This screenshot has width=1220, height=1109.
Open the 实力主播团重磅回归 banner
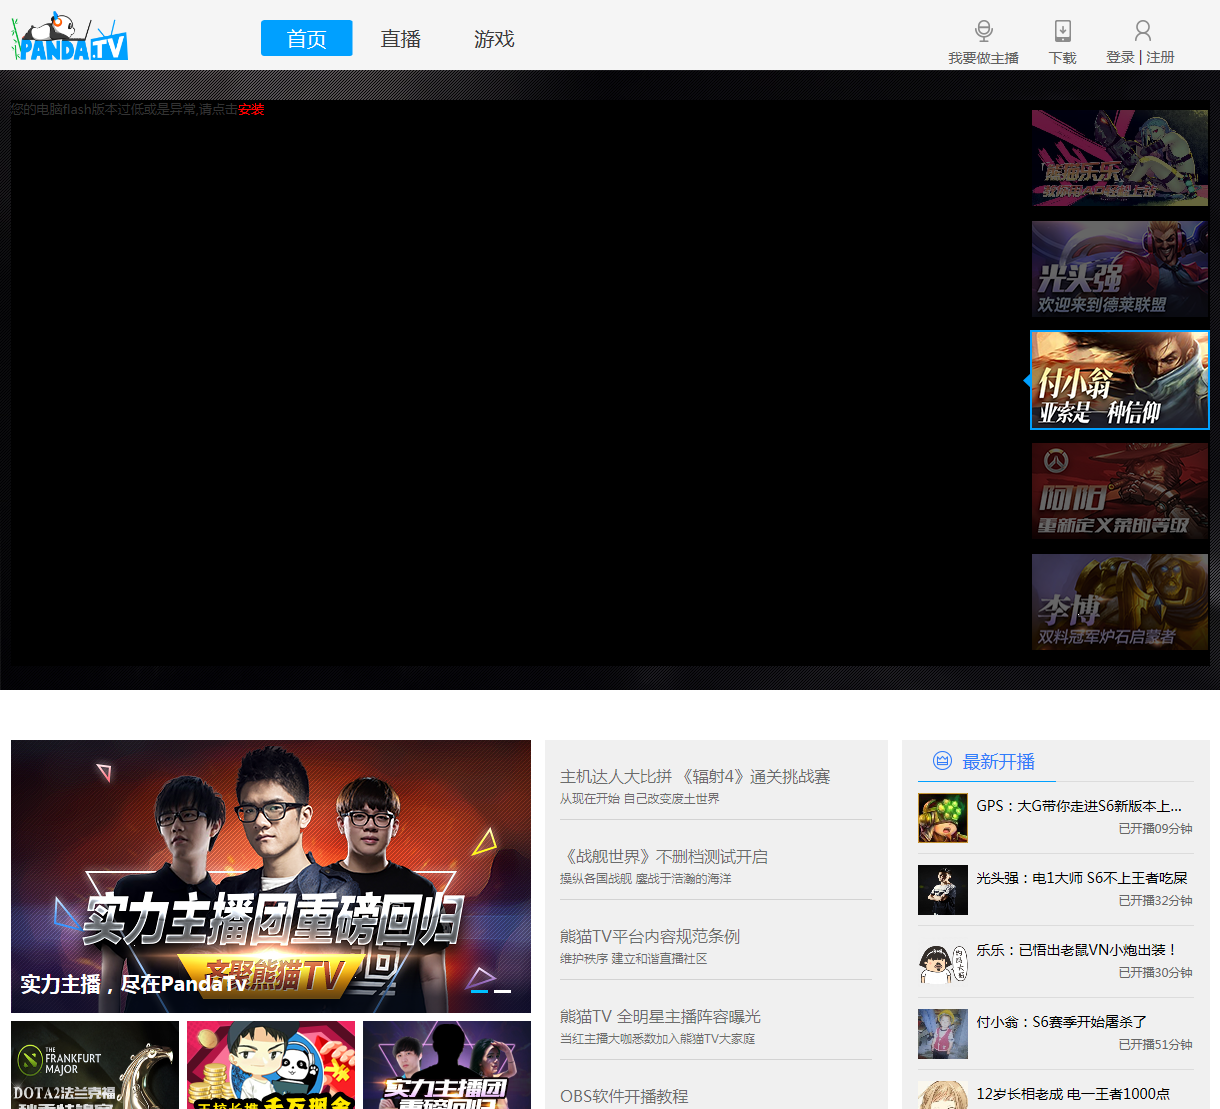[x=271, y=876]
